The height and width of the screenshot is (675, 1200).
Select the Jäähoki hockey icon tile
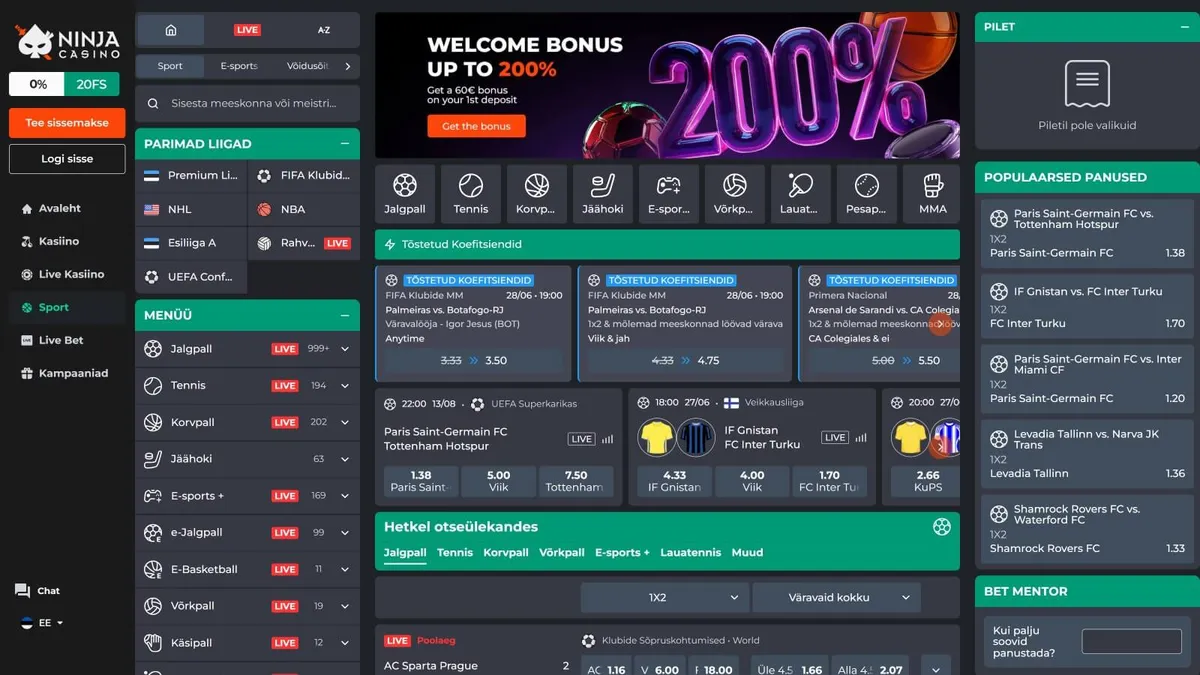(x=603, y=193)
